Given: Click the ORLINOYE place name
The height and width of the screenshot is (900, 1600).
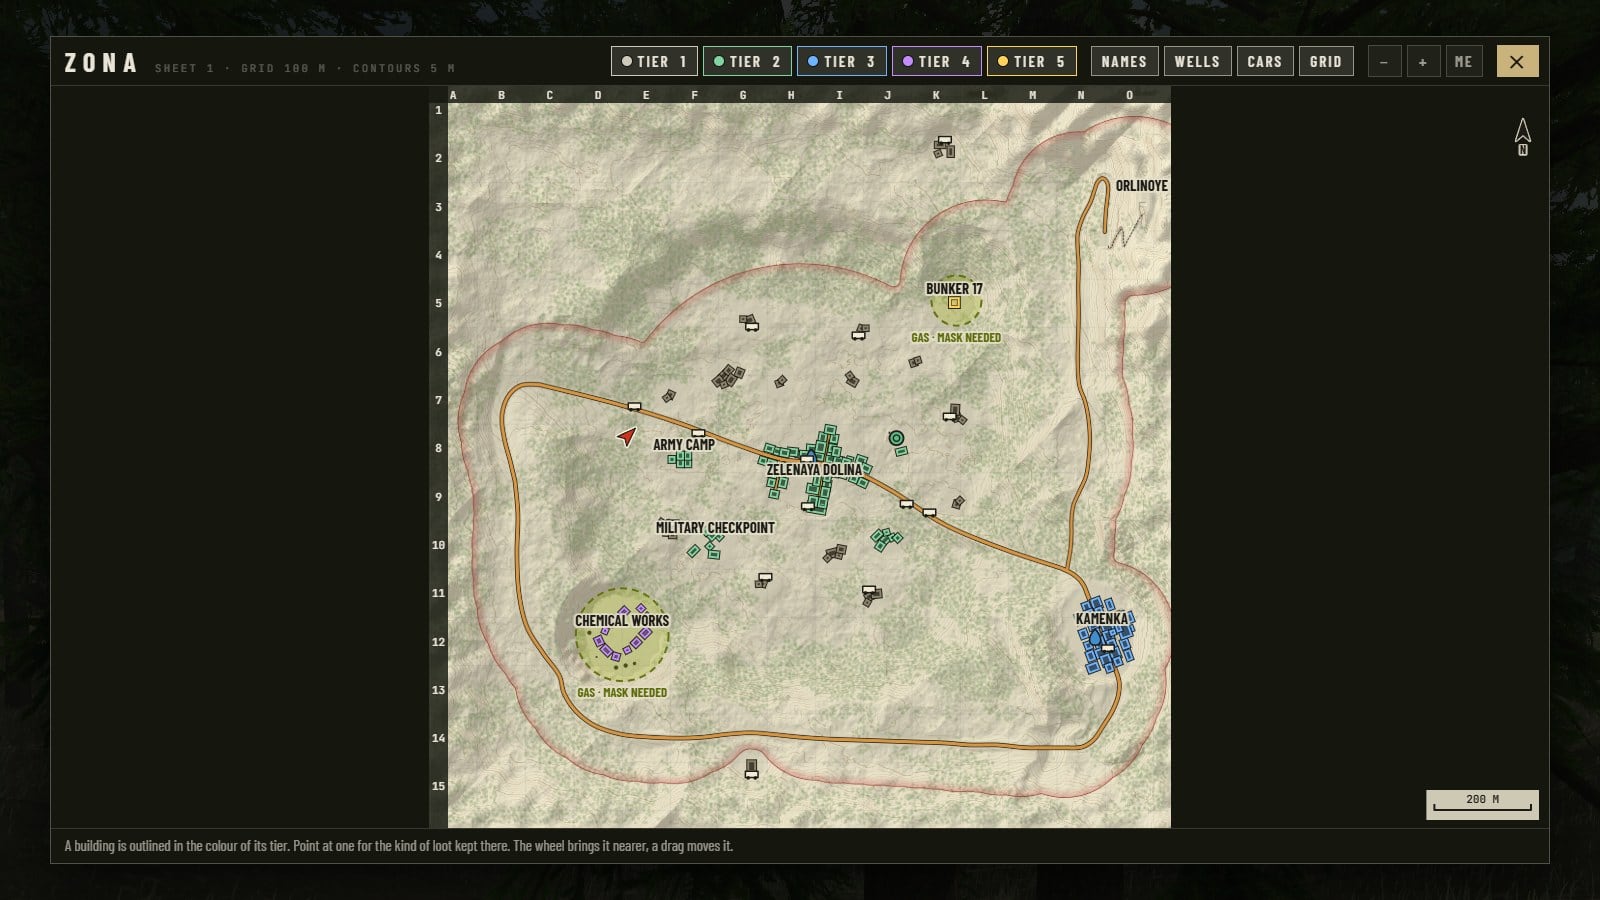Looking at the screenshot, I should [1141, 186].
